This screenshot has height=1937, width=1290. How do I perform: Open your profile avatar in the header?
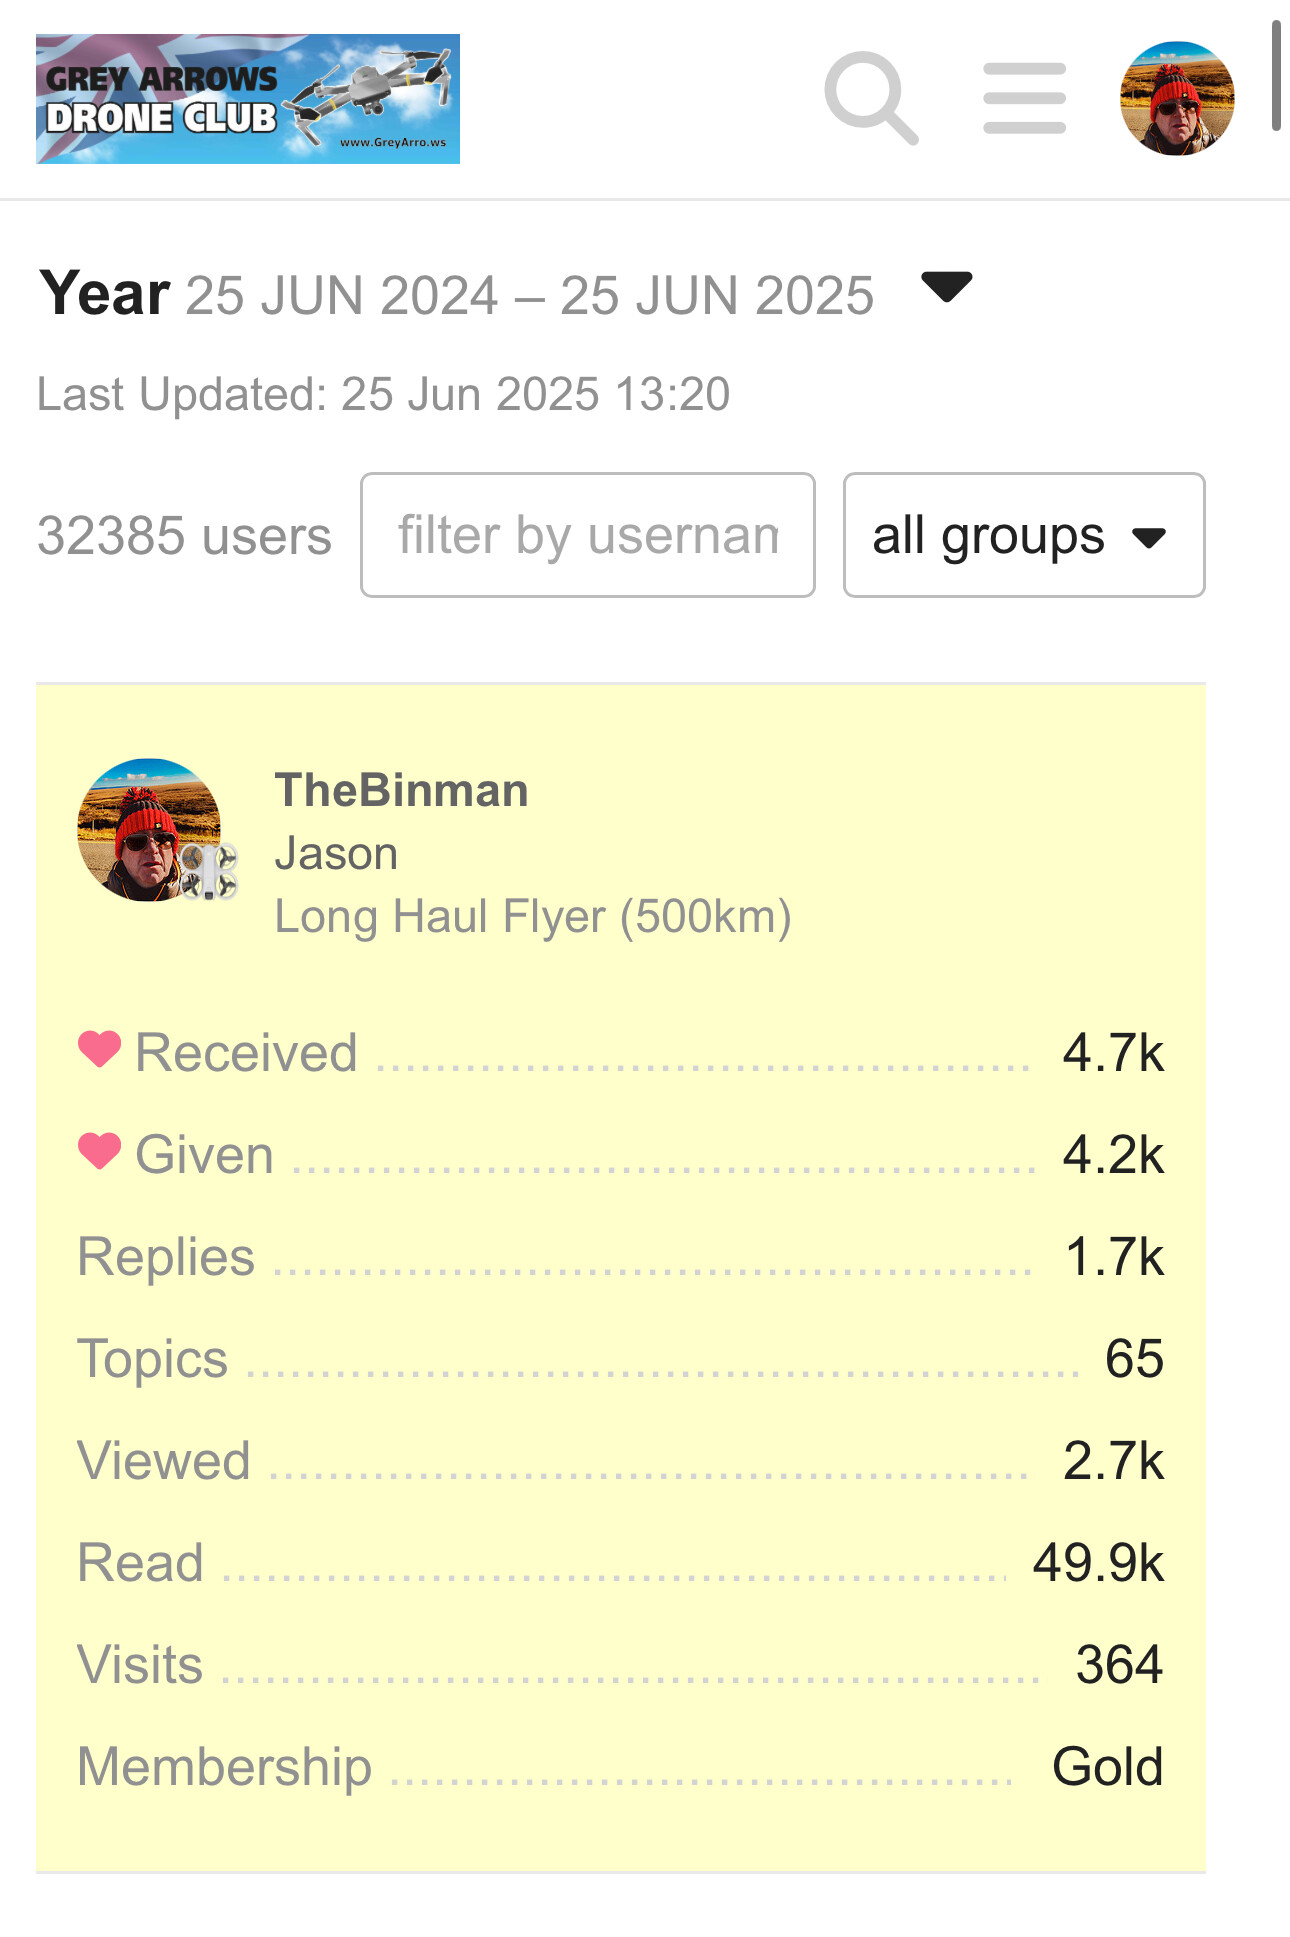(1177, 98)
